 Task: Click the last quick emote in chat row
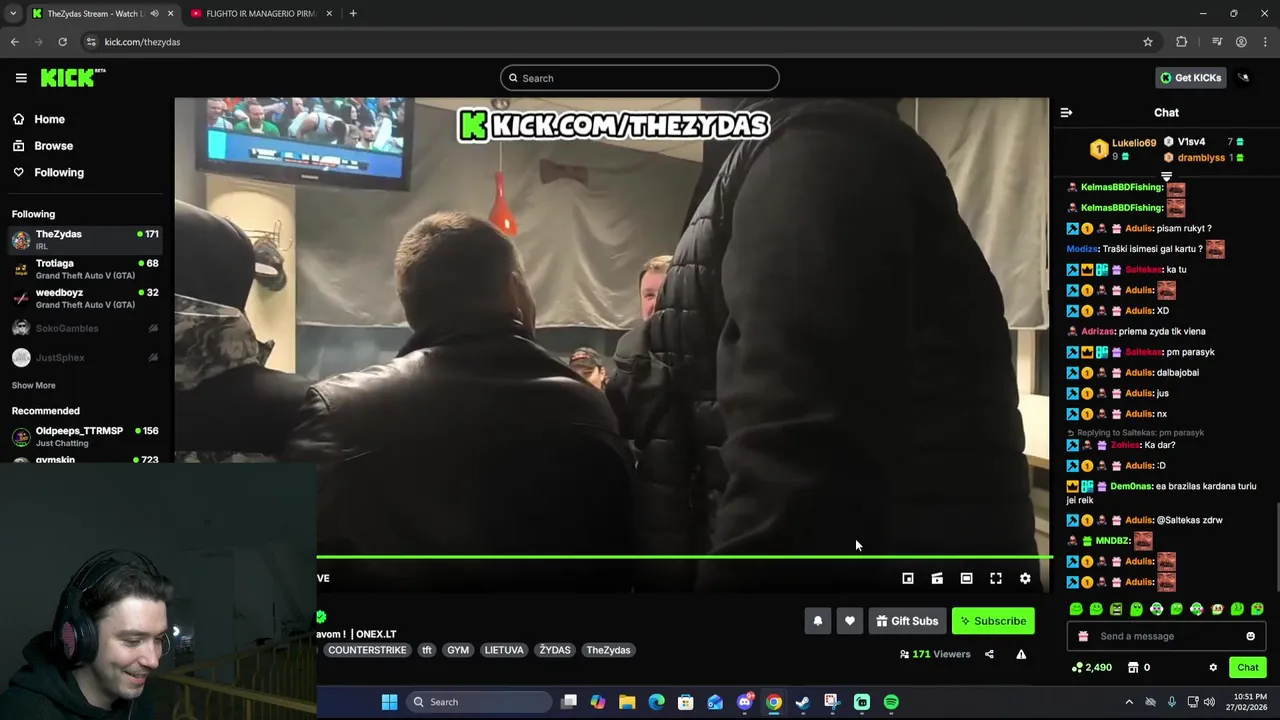click(1257, 609)
